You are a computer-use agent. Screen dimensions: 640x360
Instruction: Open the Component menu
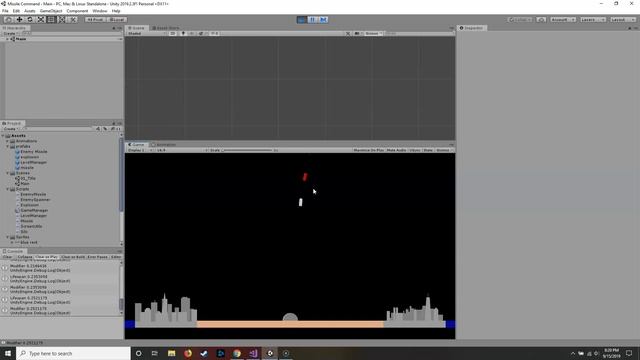pos(77,11)
